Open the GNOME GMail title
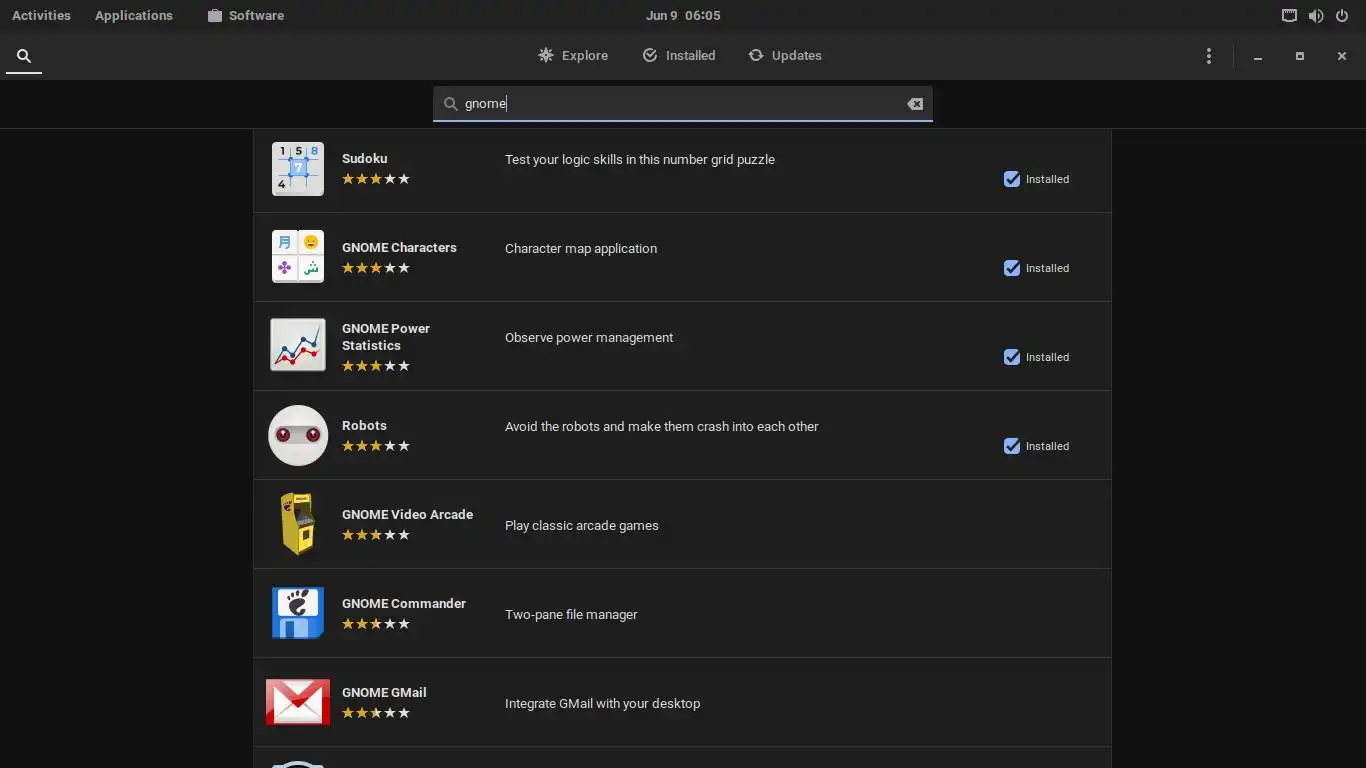 (x=384, y=693)
